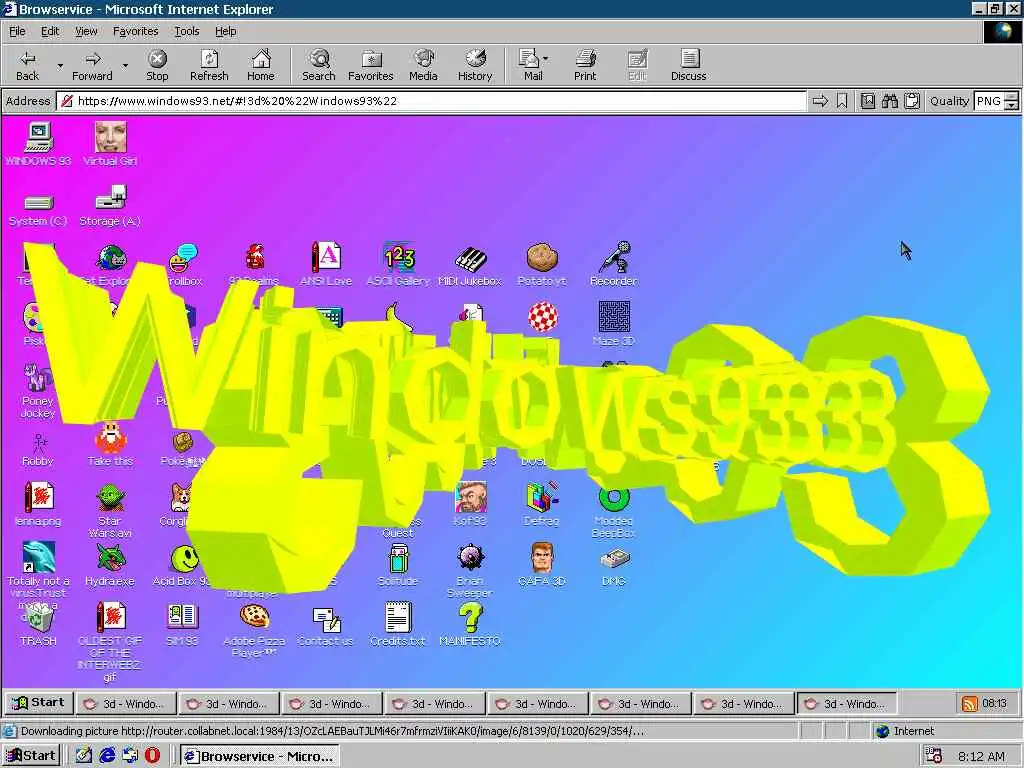The height and width of the screenshot is (768, 1024).
Task: Expand the Mail button dropdown arrow
Action: tap(546, 59)
